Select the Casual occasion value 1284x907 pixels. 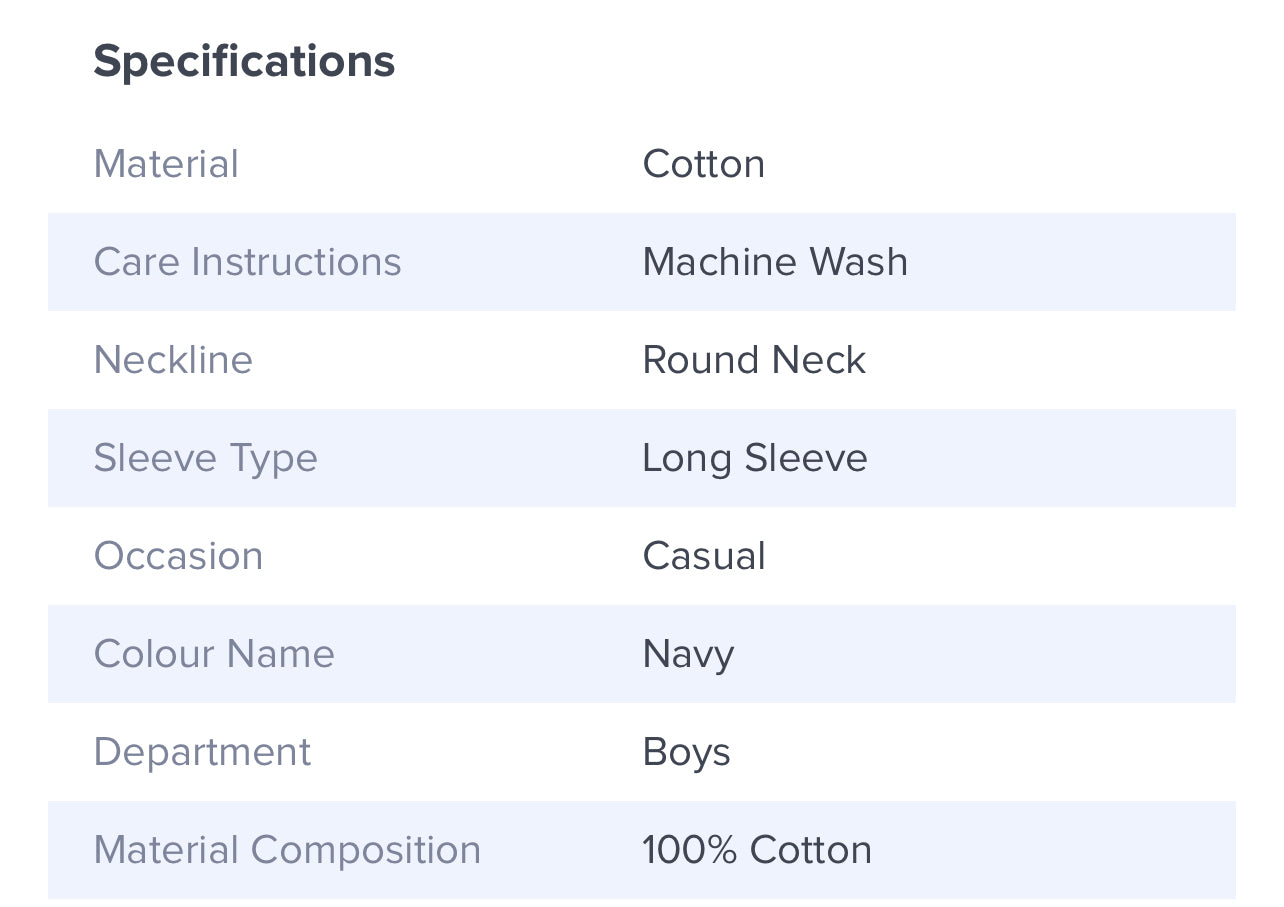704,556
